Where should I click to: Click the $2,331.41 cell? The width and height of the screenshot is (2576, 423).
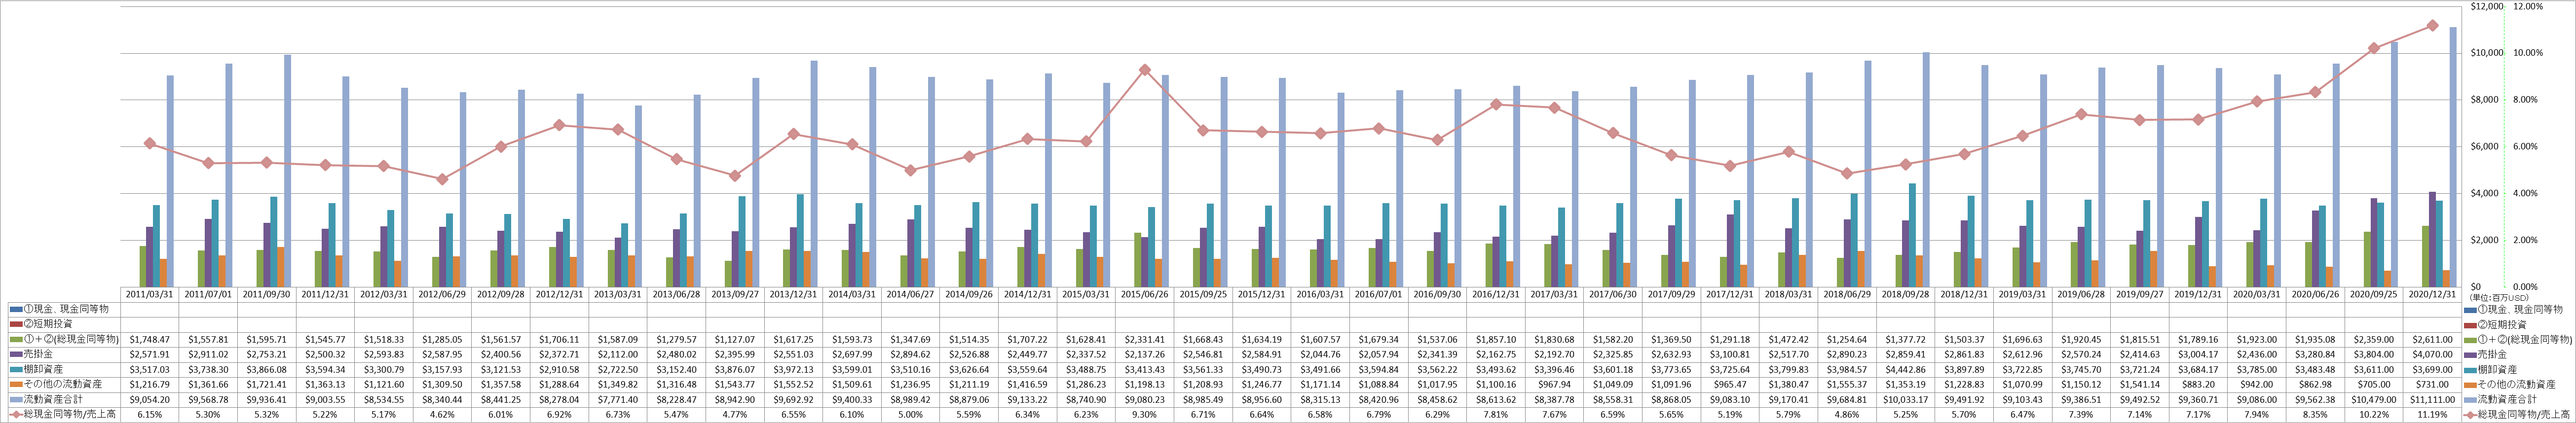click(1145, 340)
